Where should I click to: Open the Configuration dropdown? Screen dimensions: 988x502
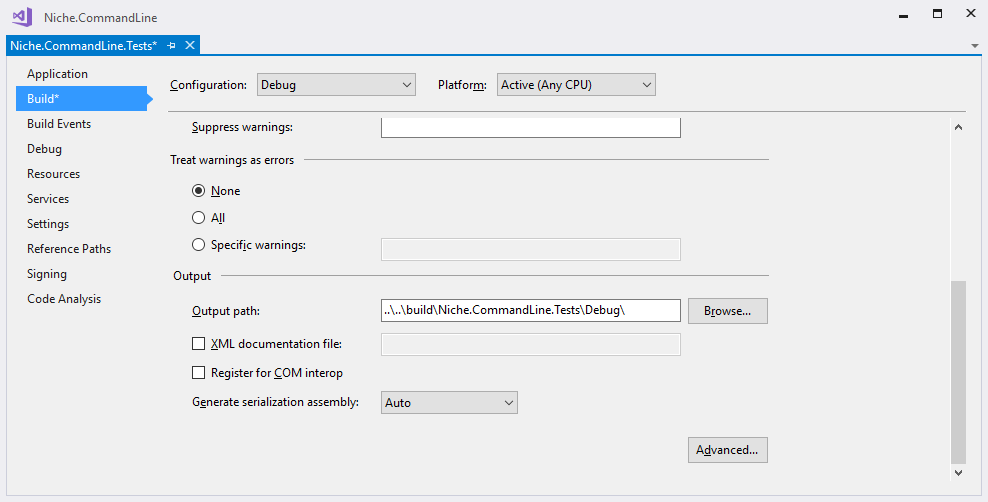pyautogui.click(x=336, y=85)
